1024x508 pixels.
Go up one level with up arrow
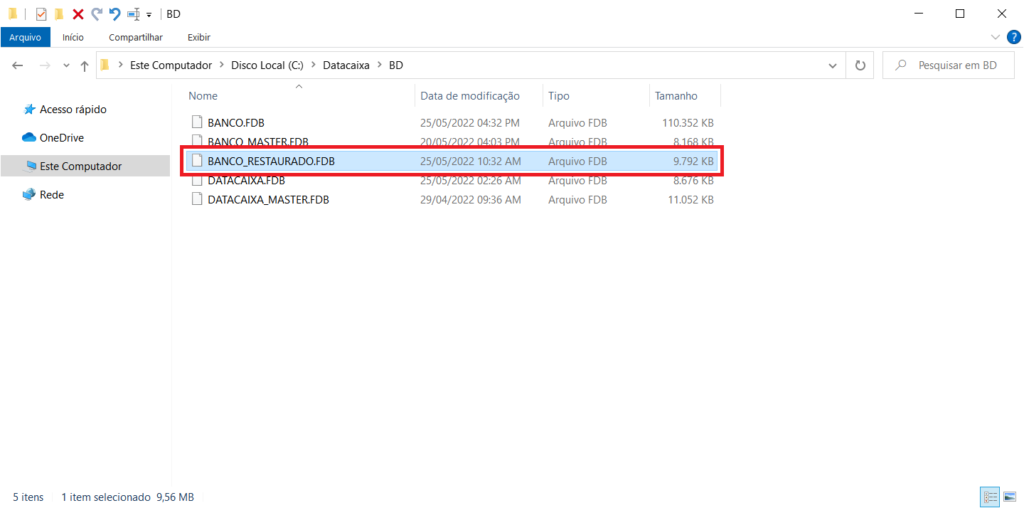coord(84,65)
